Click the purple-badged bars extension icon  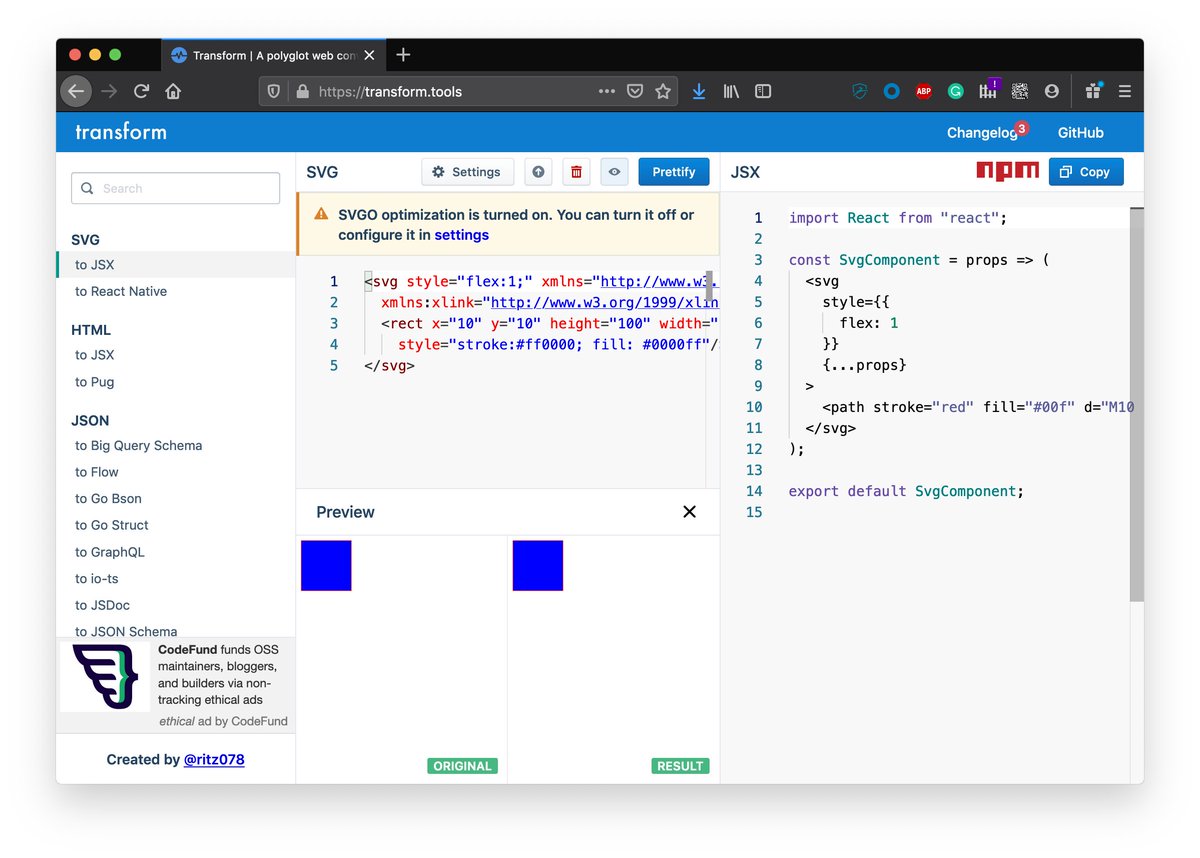988,89
